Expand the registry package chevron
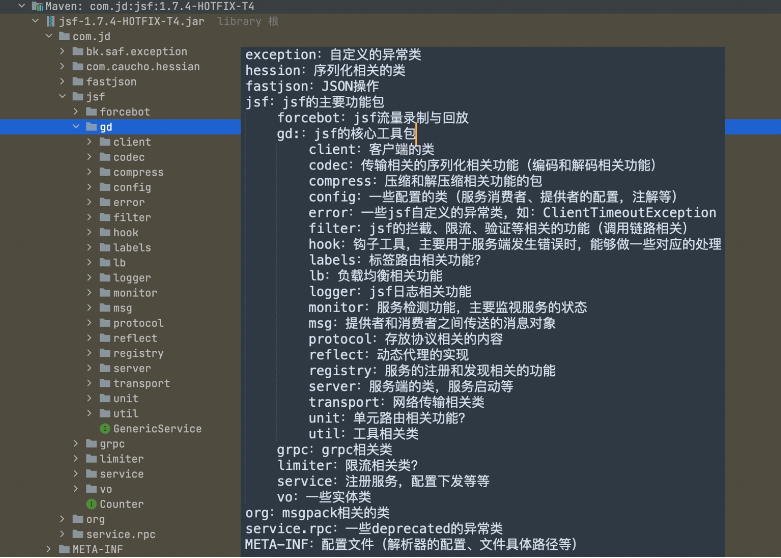 (x=89, y=353)
